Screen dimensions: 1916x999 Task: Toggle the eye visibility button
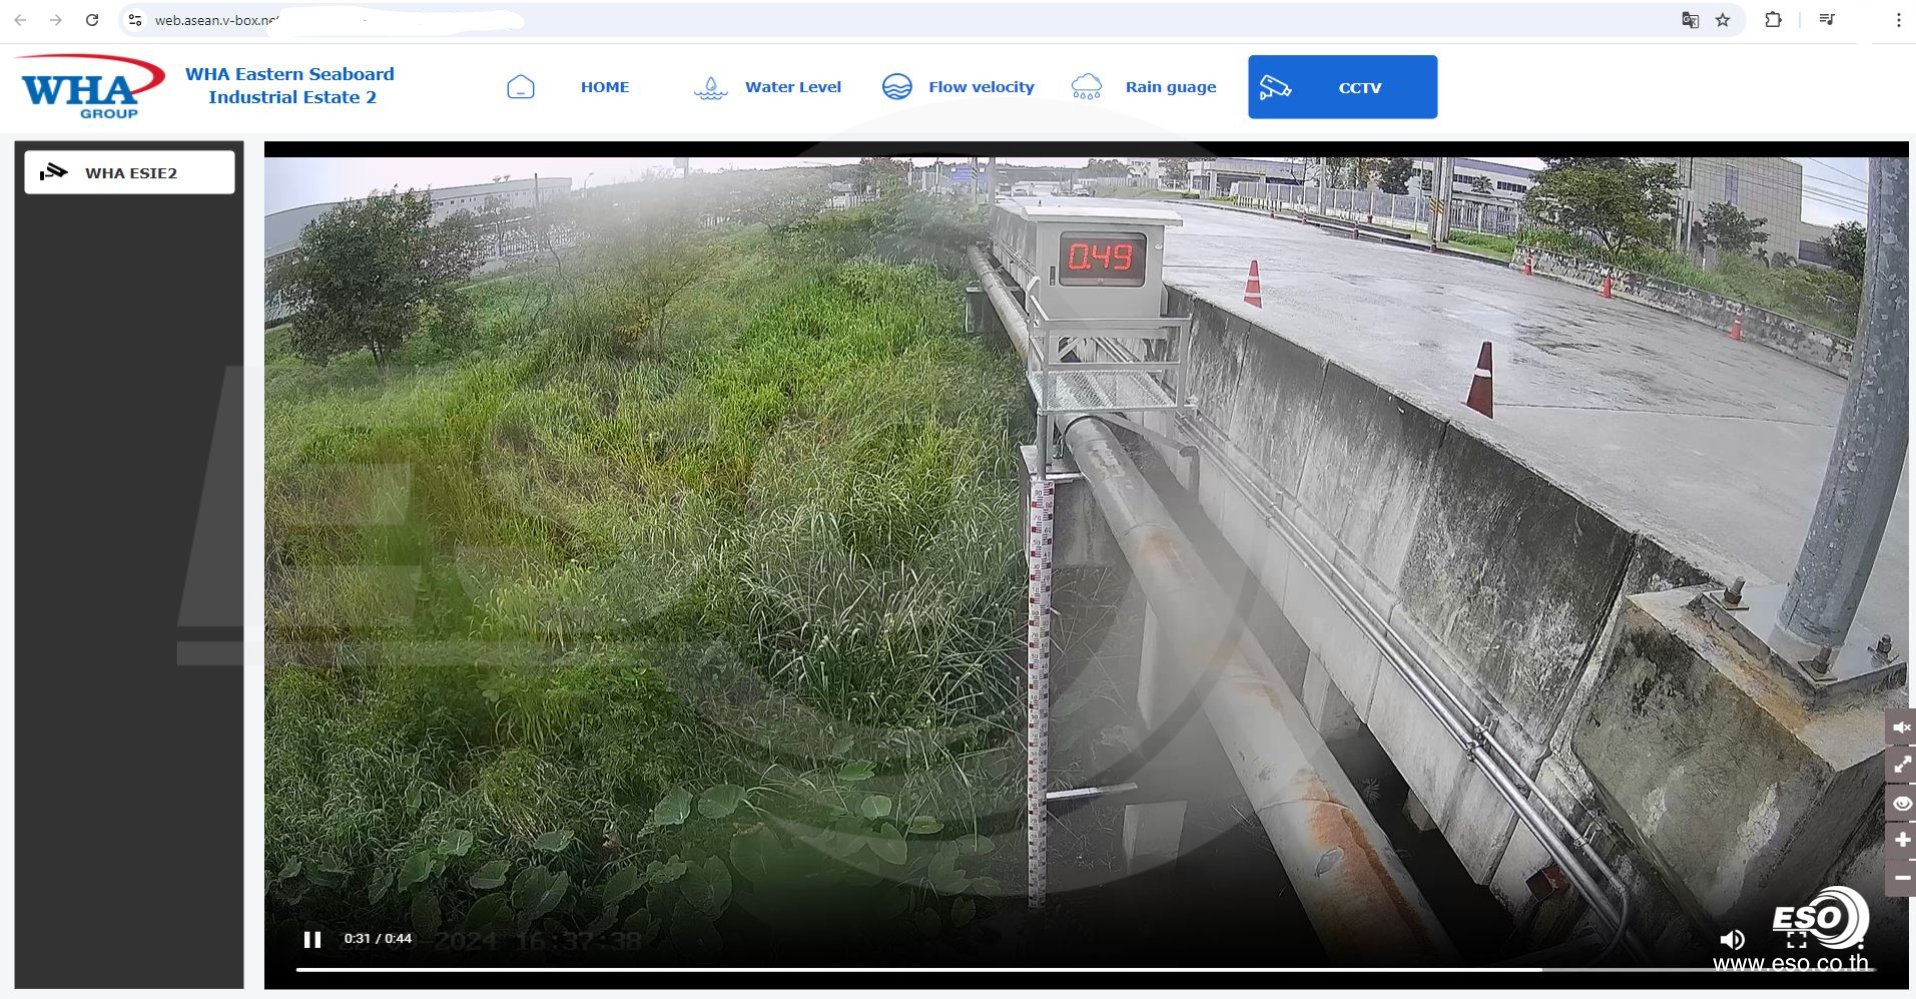(1901, 803)
